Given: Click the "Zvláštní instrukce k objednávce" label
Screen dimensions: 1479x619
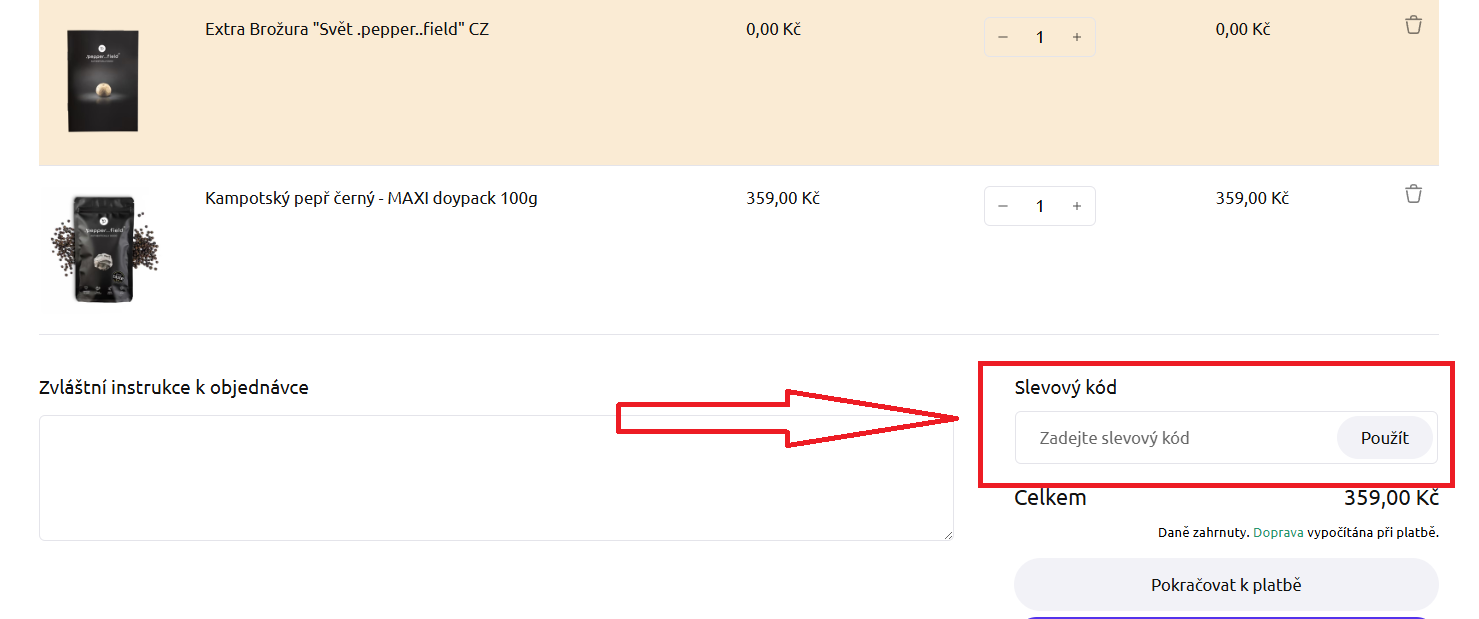Looking at the screenshot, I should pyautogui.click(x=173, y=387).
